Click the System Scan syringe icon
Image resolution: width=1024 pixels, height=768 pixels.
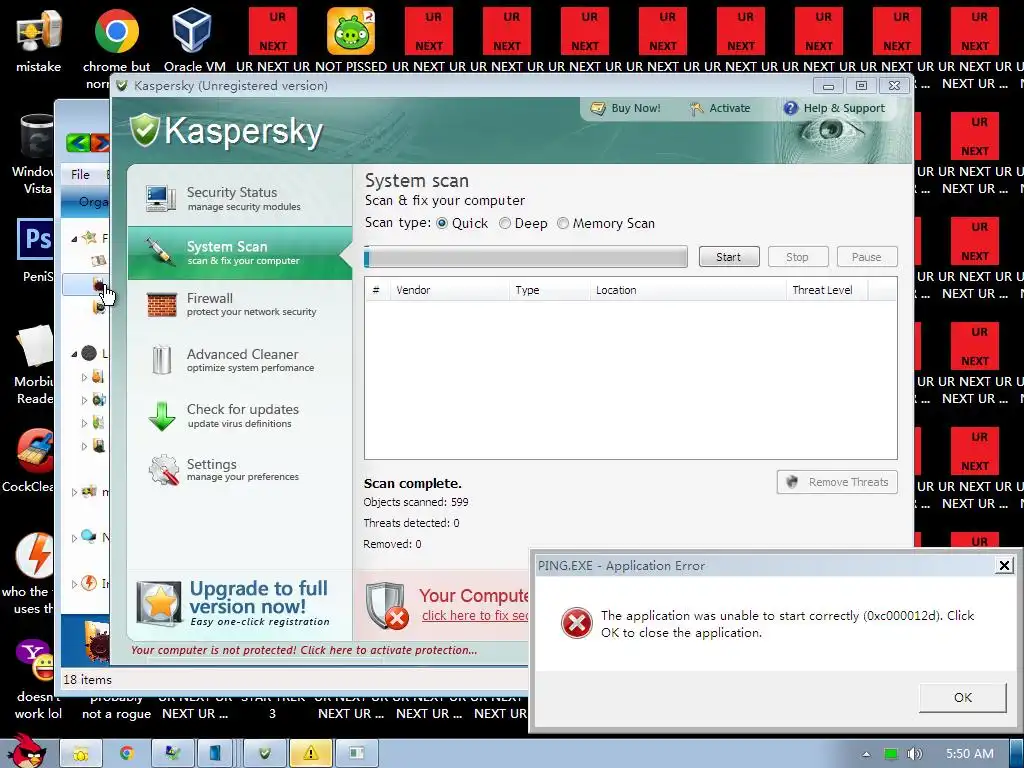coord(160,252)
